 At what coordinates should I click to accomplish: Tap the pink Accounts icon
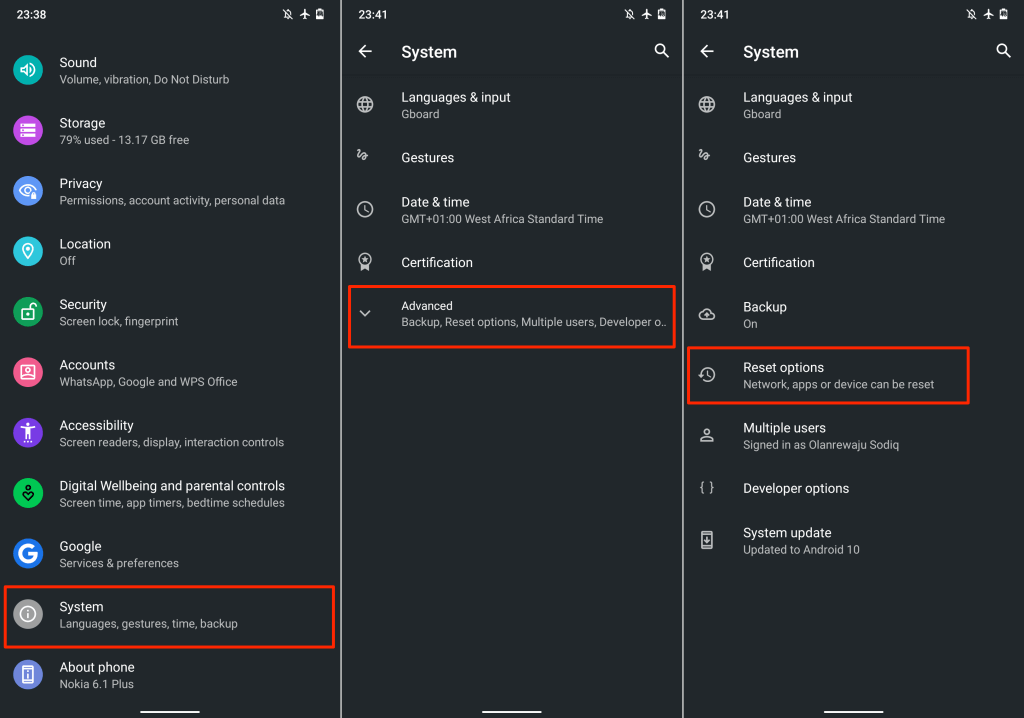(28, 373)
